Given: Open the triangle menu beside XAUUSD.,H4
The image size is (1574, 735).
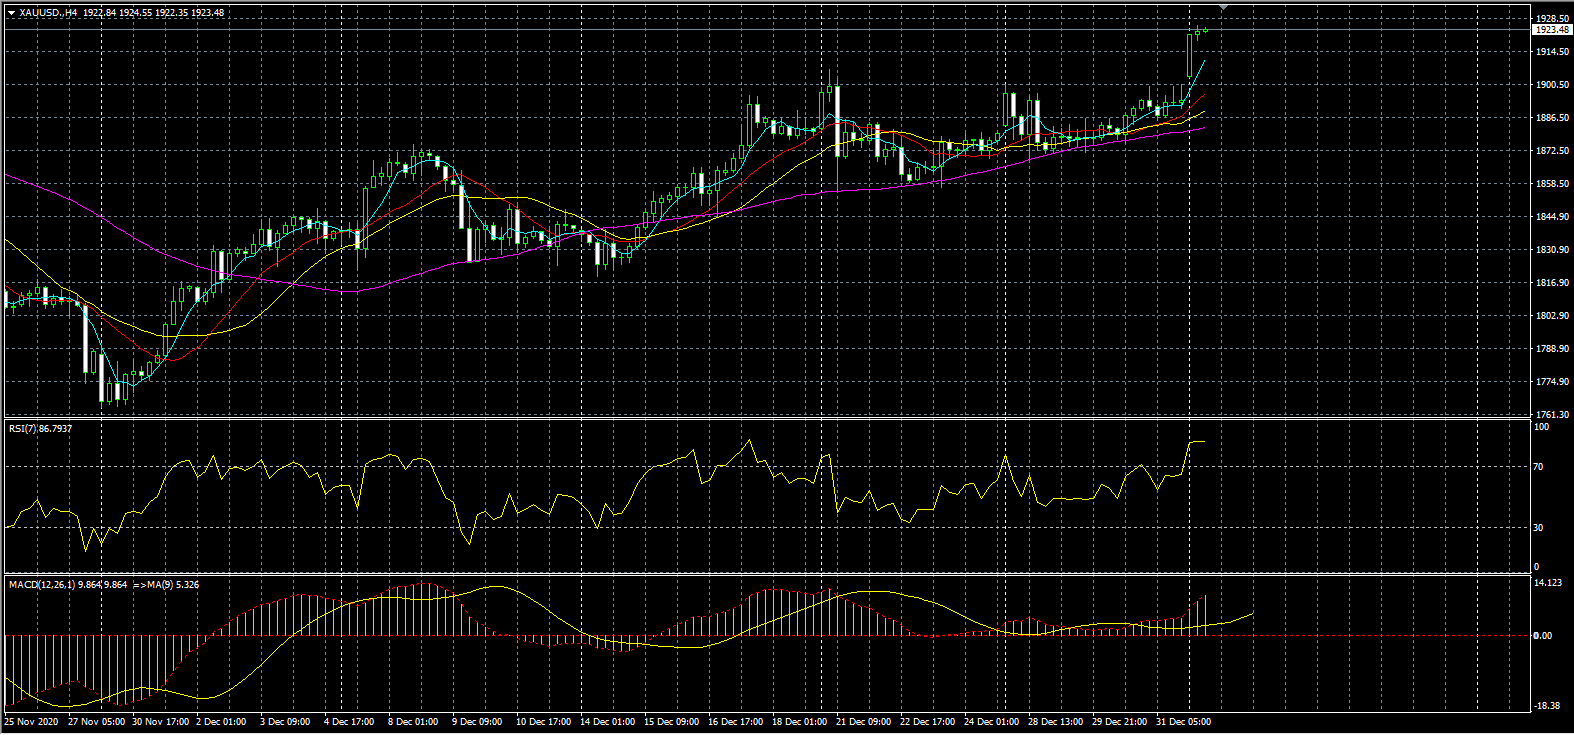Looking at the screenshot, I should 11,13.
